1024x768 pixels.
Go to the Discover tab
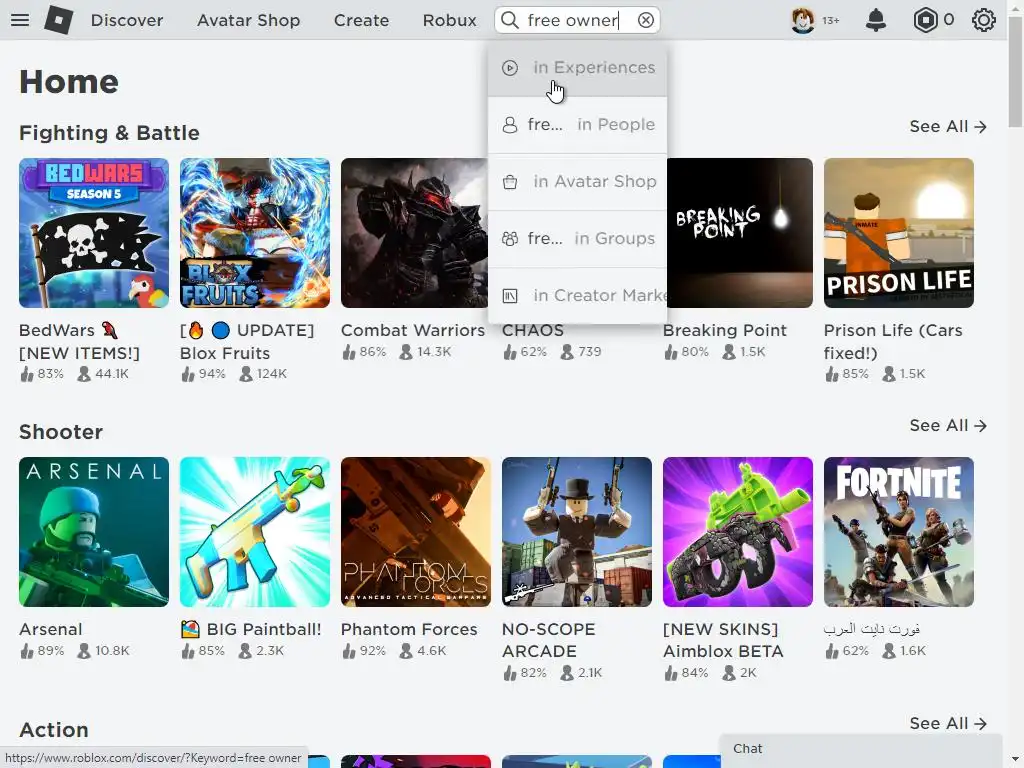pyautogui.click(x=127, y=20)
